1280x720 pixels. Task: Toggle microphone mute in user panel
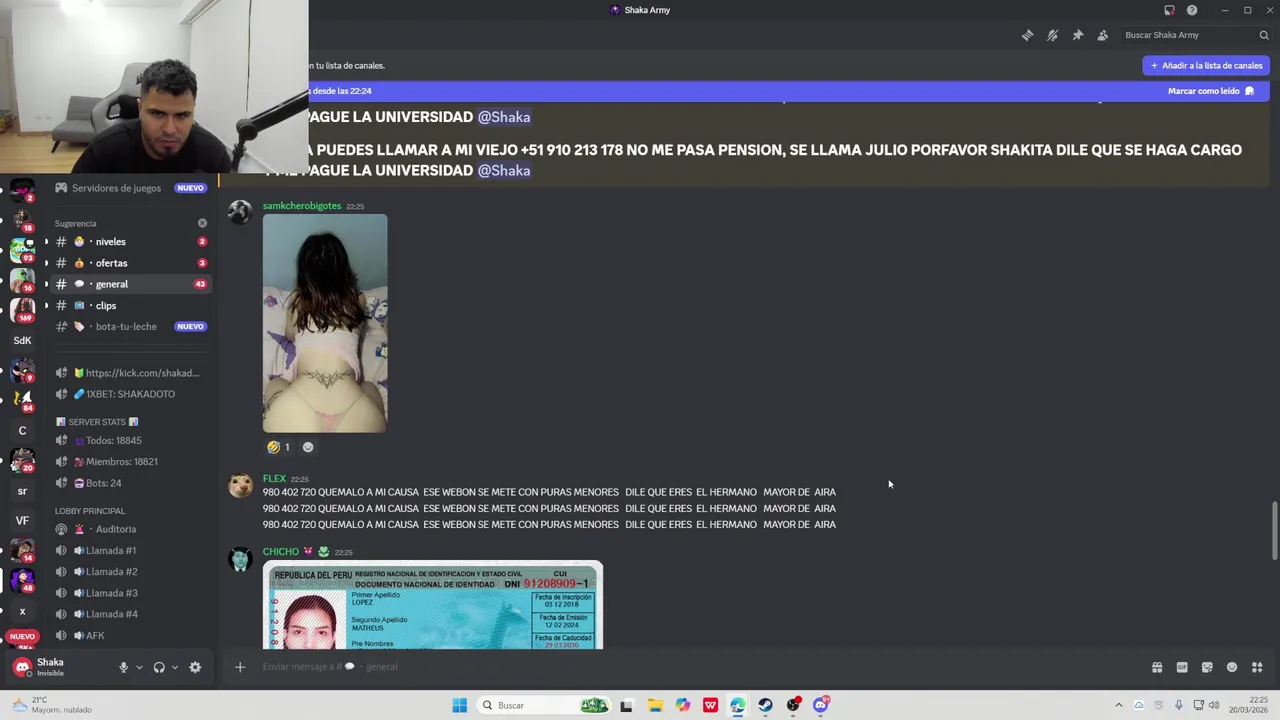click(x=124, y=667)
